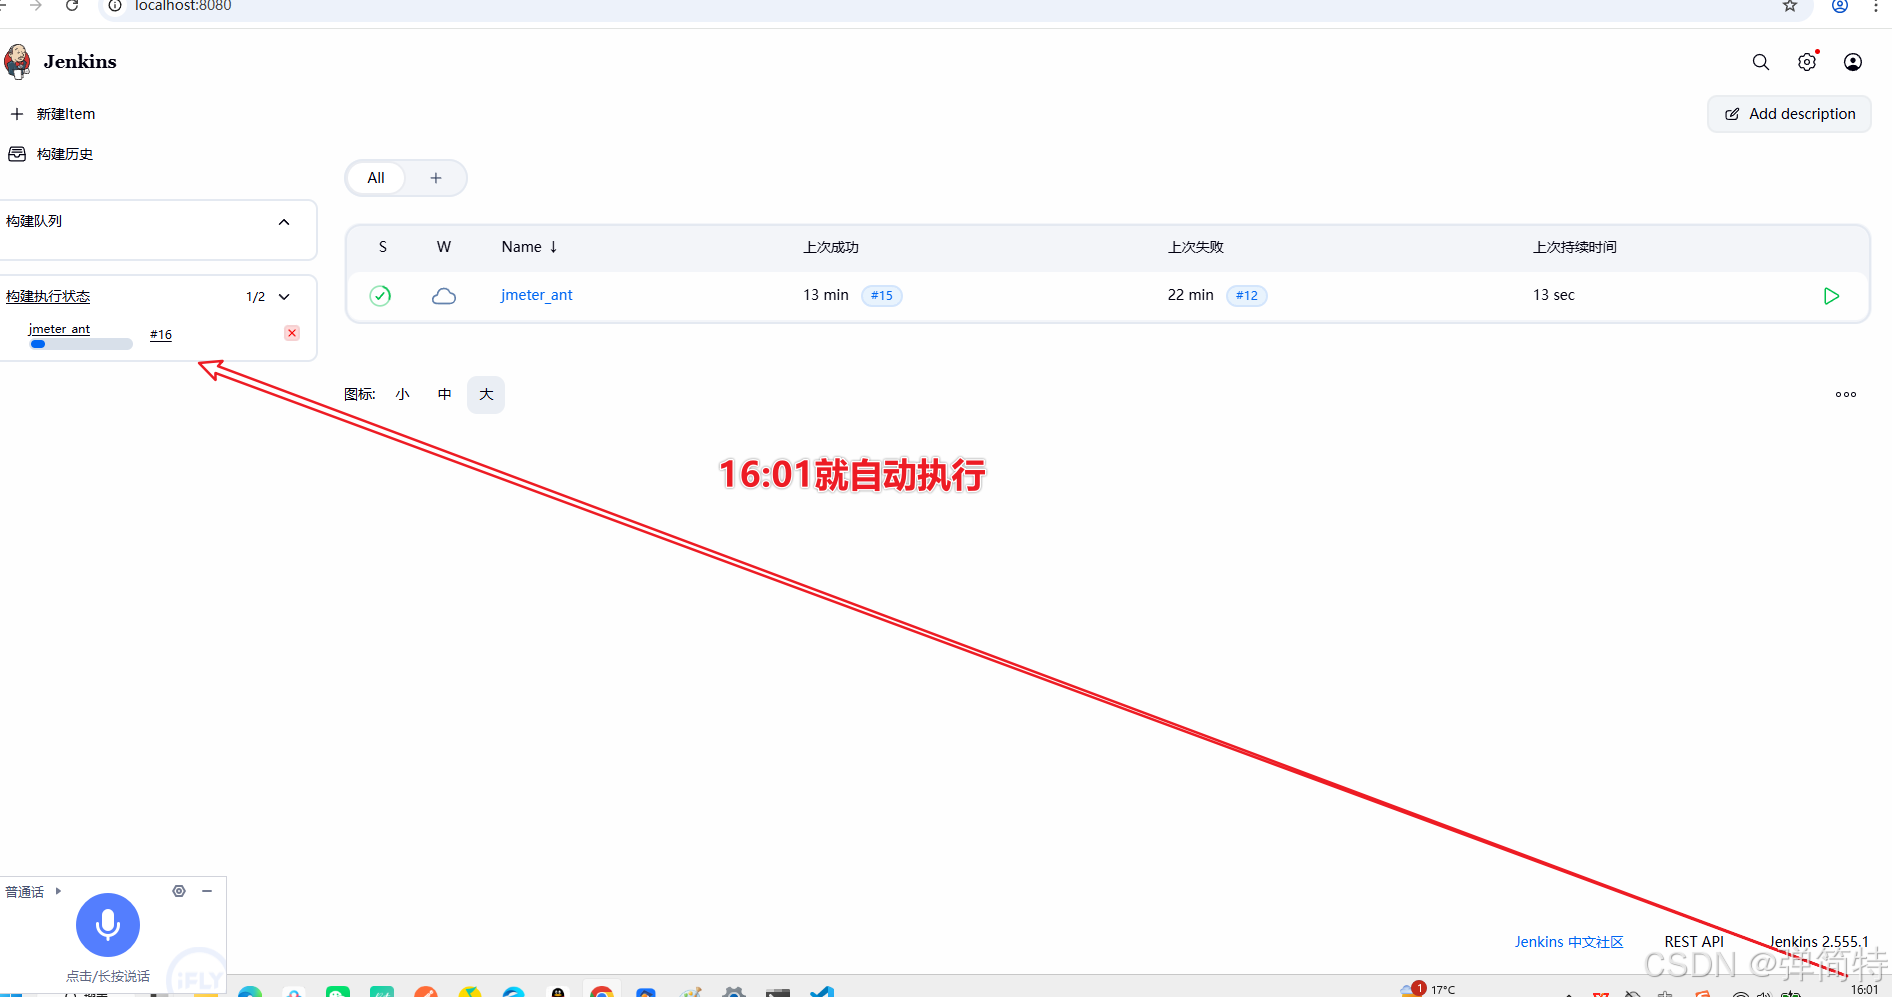Click the site info icon in address bar
Image resolution: width=1892 pixels, height=997 pixels.
click(x=115, y=6)
